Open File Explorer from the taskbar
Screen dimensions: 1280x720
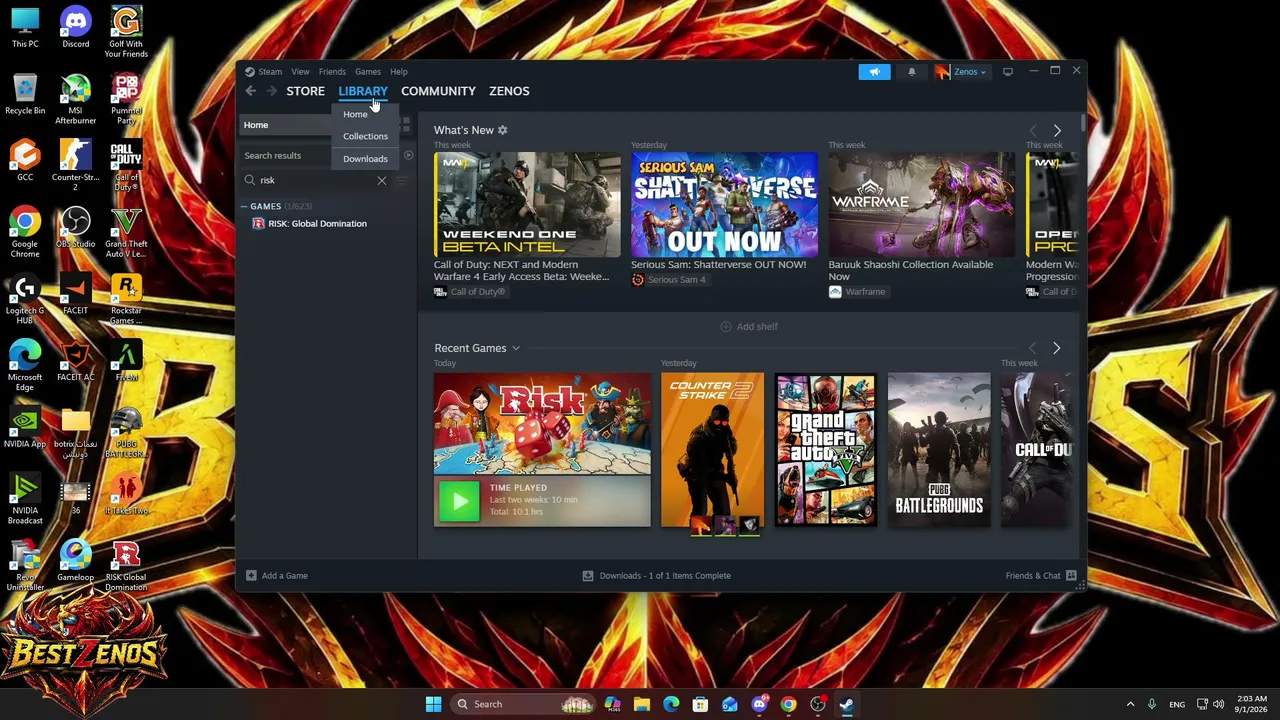point(642,704)
